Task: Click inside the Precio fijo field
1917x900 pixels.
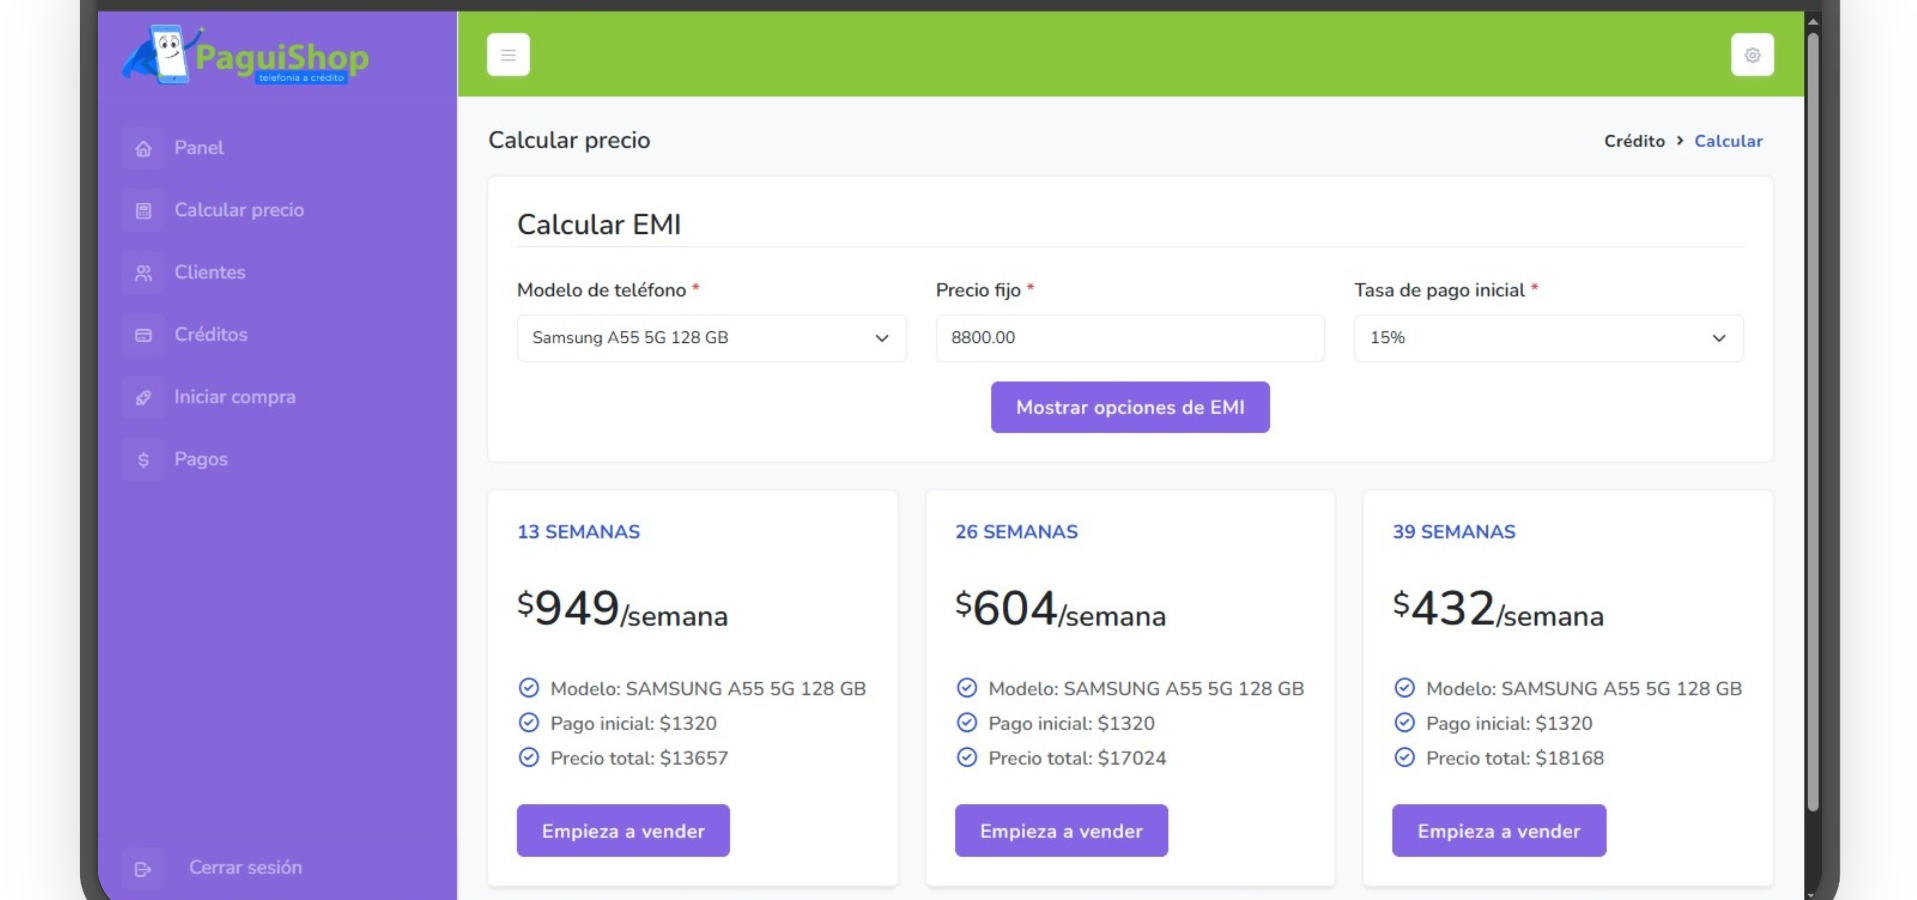Action: pos(1130,338)
